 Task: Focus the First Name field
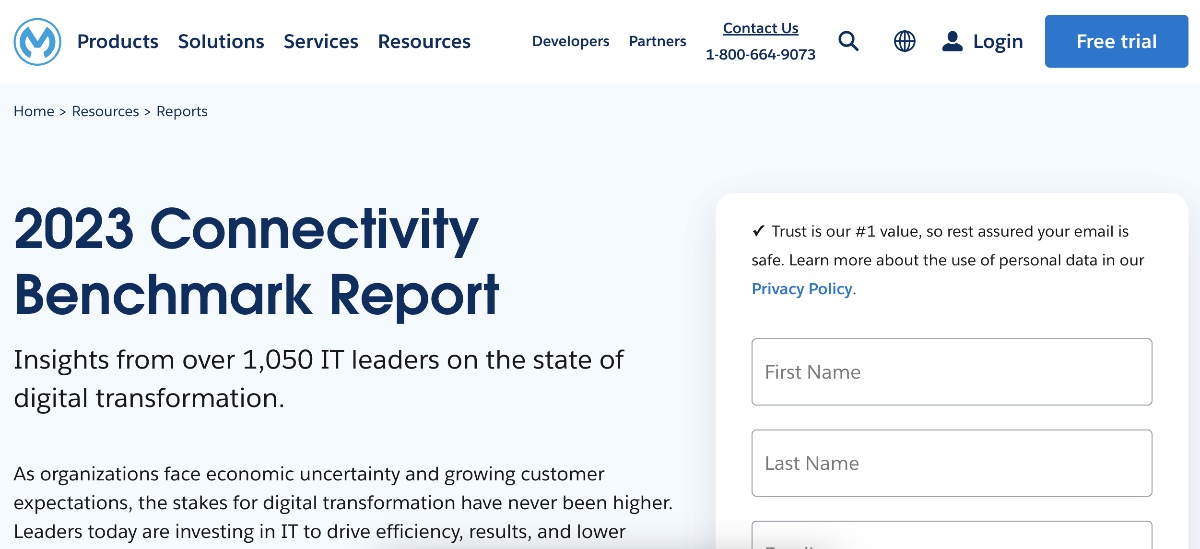[952, 372]
